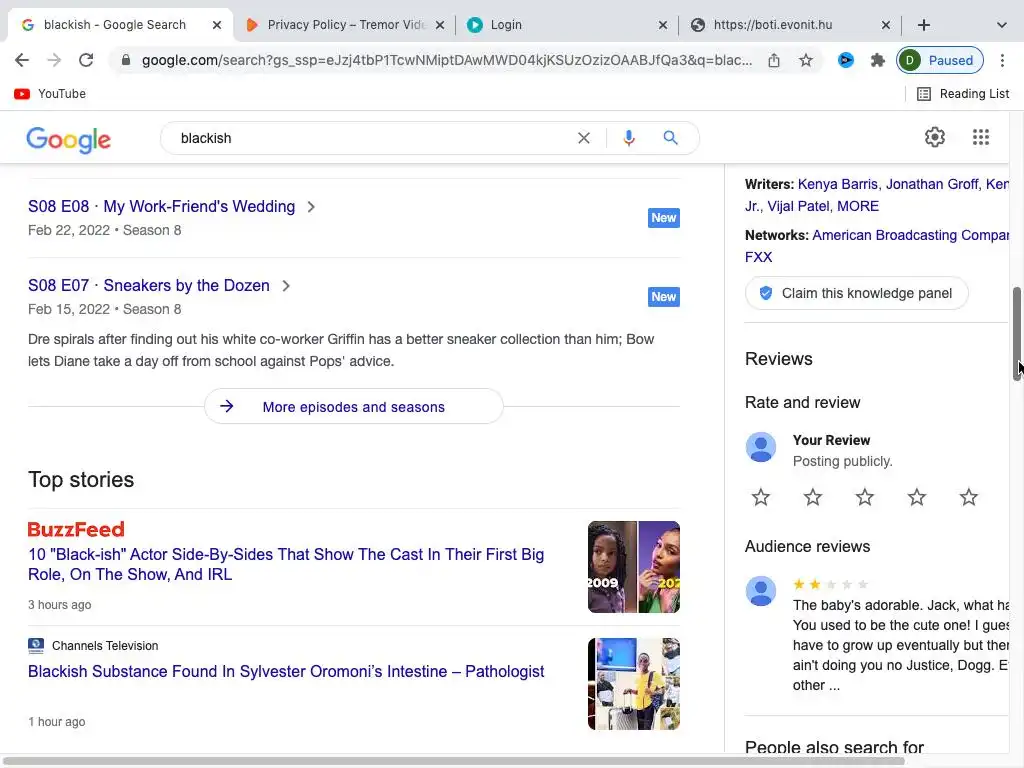Image resolution: width=1024 pixels, height=768 pixels.
Task: Click Claim this knowledge panel
Action: [856, 293]
